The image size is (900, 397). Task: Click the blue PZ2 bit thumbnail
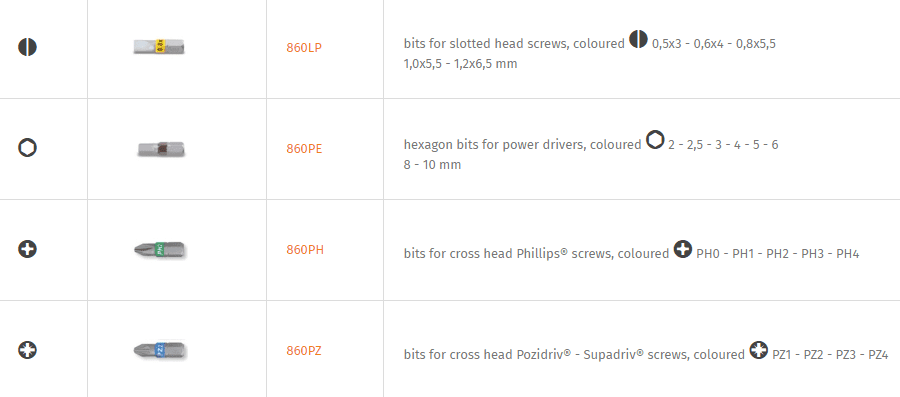(160, 350)
